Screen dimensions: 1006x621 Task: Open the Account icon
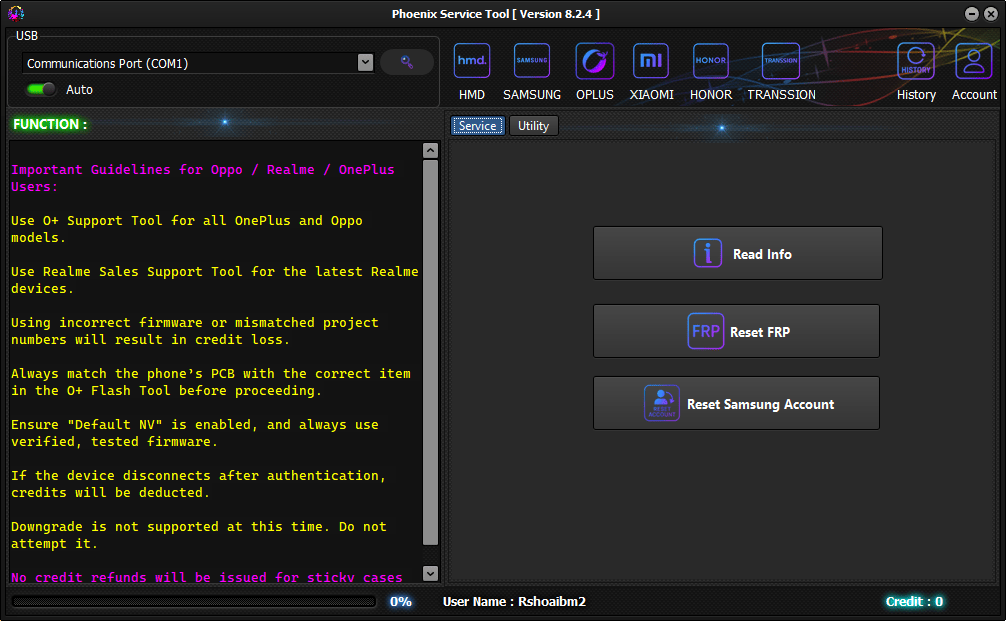click(973, 61)
